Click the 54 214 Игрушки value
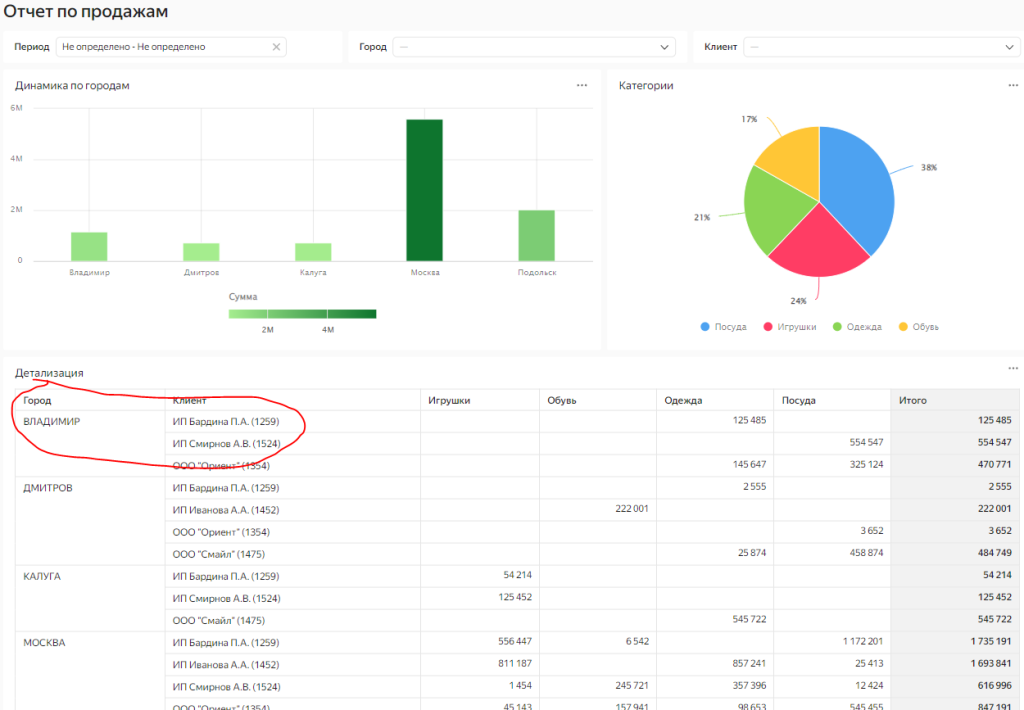The image size is (1024, 710). pyautogui.click(x=517, y=575)
